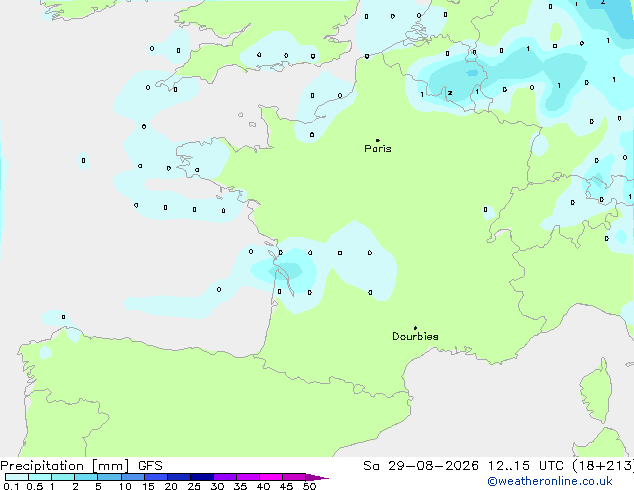Click the 25–30 mm dark navy legend box
Image resolution: width=634 pixels, height=490 pixels.
coord(201,477)
